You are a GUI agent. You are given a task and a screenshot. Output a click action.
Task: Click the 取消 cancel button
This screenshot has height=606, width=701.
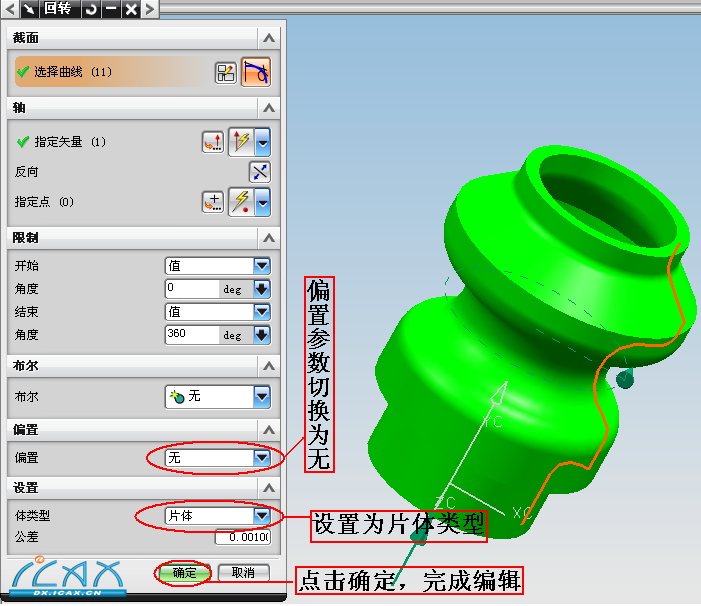pyautogui.click(x=244, y=573)
